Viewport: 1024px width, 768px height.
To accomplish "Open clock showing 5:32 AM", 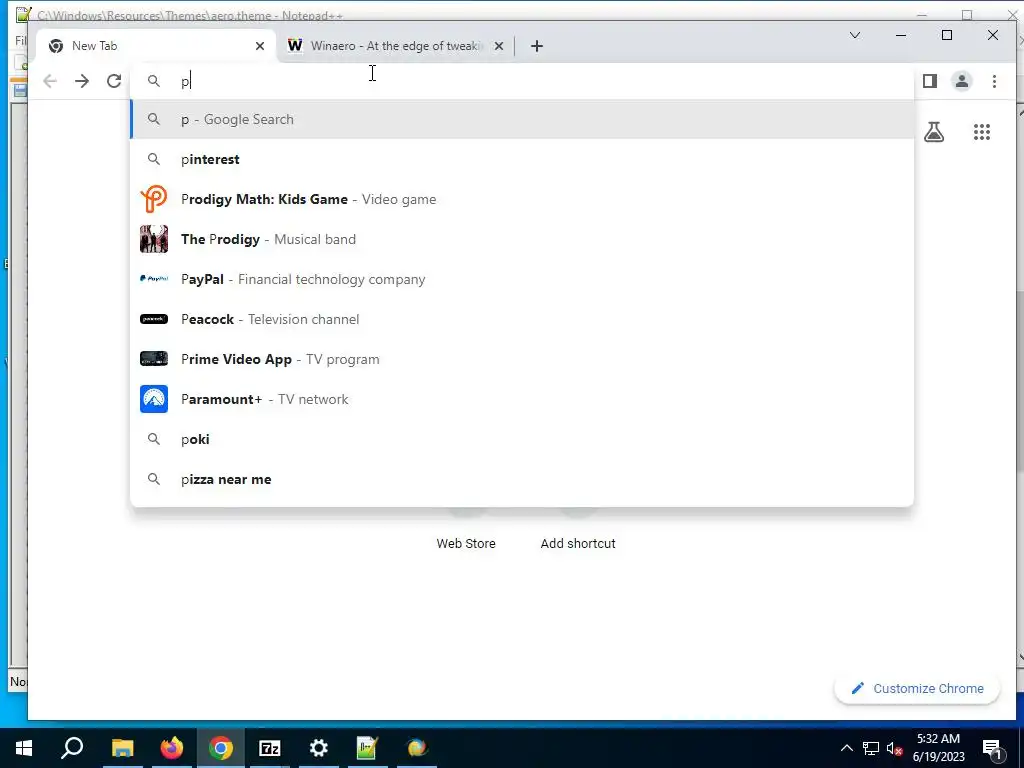I will (938, 748).
